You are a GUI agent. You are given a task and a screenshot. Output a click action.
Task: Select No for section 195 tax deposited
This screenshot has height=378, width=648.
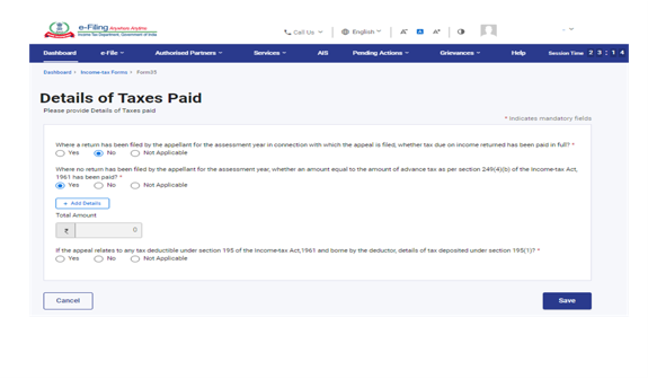(x=98, y=259)
